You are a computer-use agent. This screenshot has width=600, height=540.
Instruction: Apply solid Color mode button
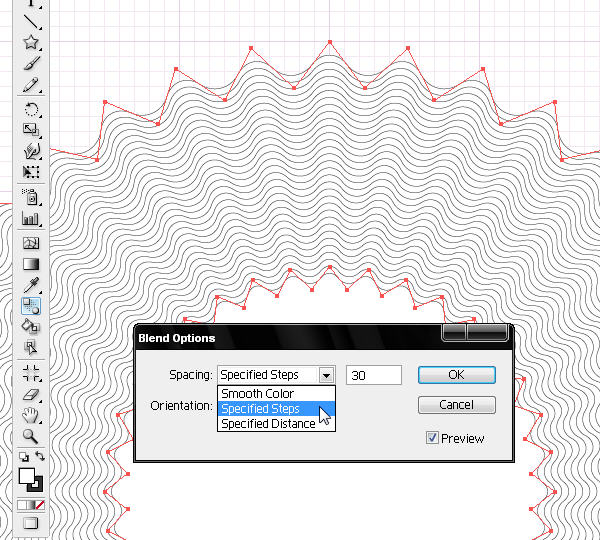[21, 505]
